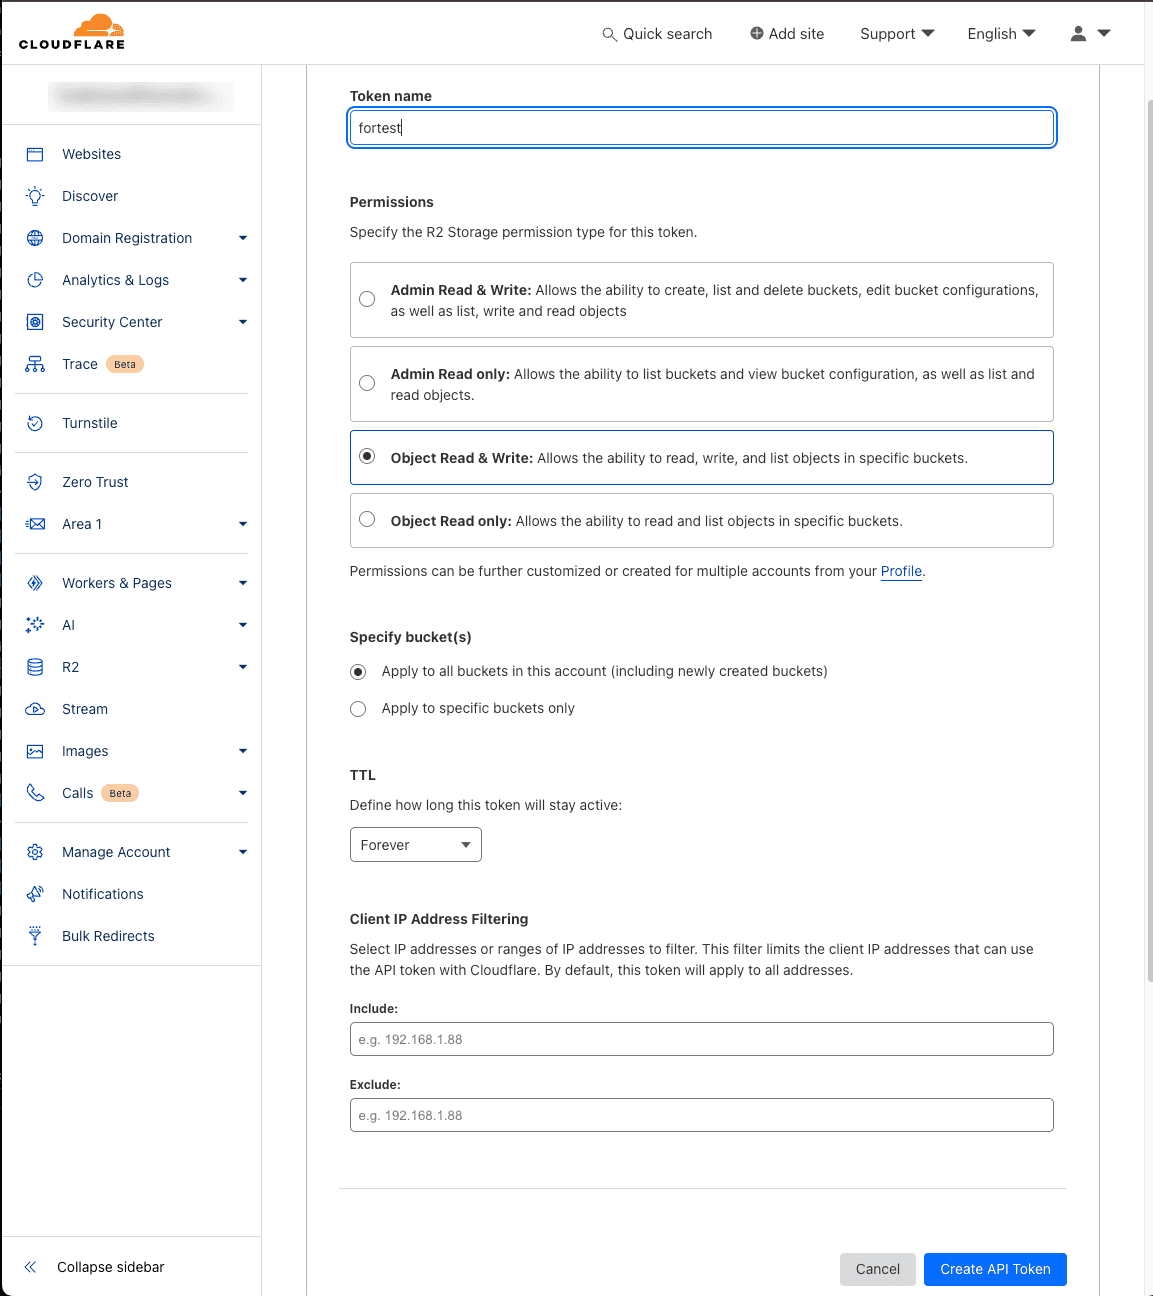The image size is (1153, 1296).
Task: Click the Notifications megaphone icon
Action: pos(35,894)
